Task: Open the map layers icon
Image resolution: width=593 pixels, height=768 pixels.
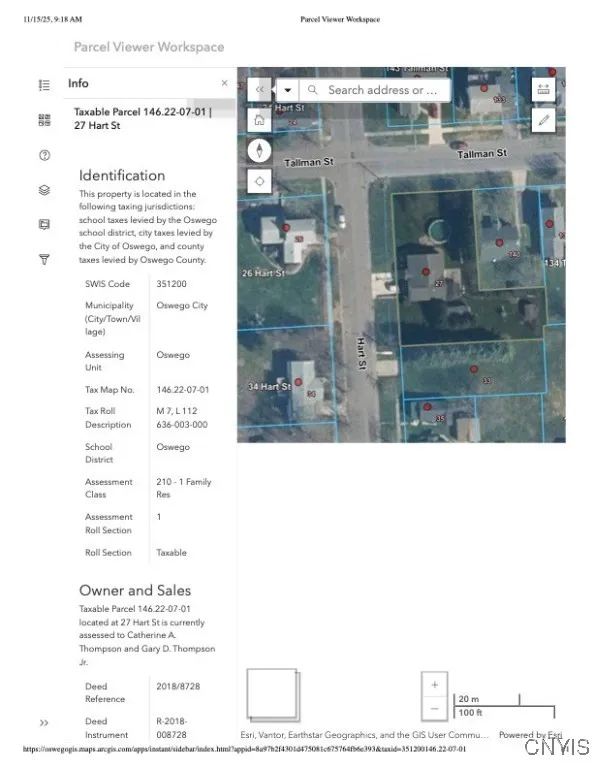Action: (x=44, y=190)
